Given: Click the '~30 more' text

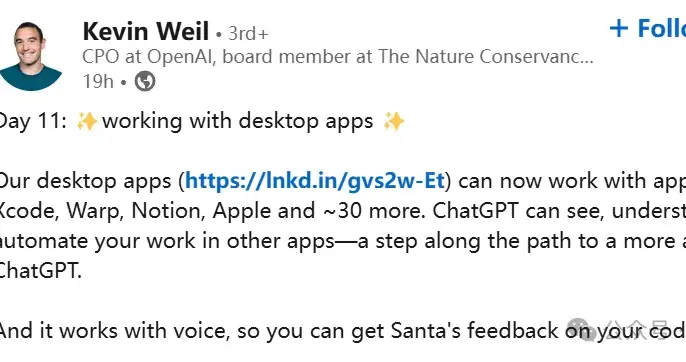Looking at the screenshot, I should point(374,211).
